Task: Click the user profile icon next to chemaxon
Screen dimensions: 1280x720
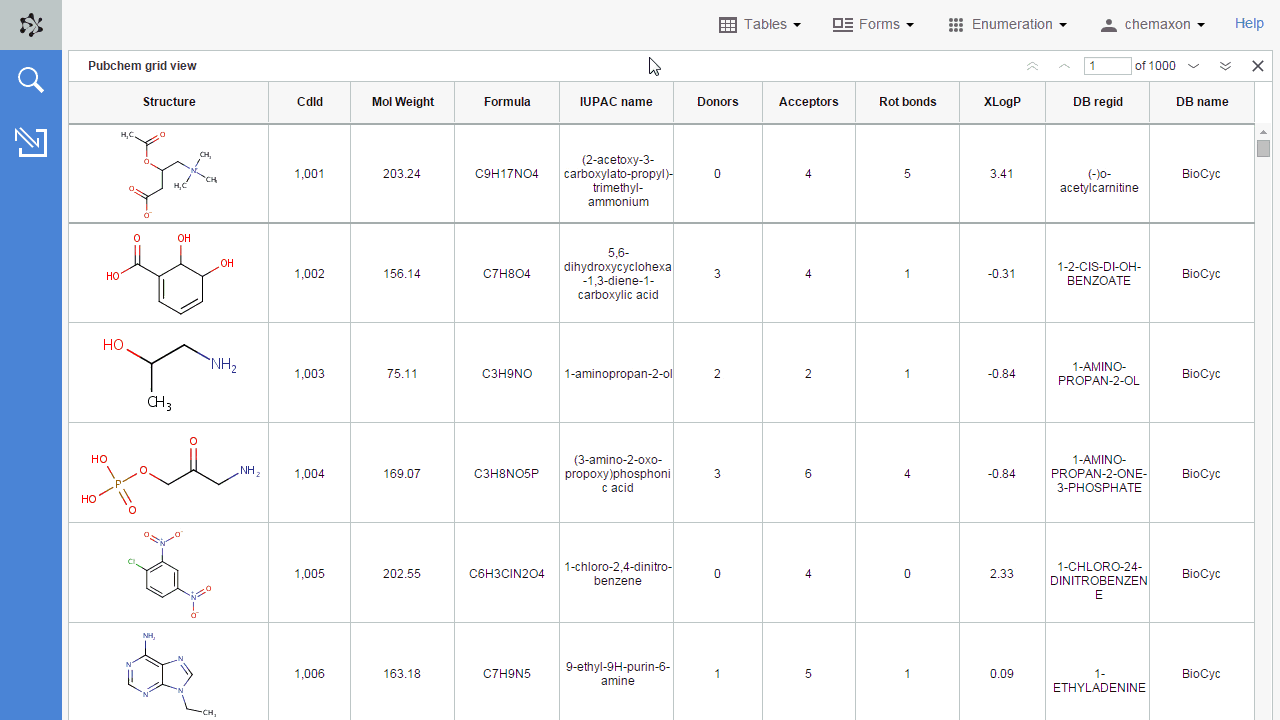Action: (x=1108, y=25)
